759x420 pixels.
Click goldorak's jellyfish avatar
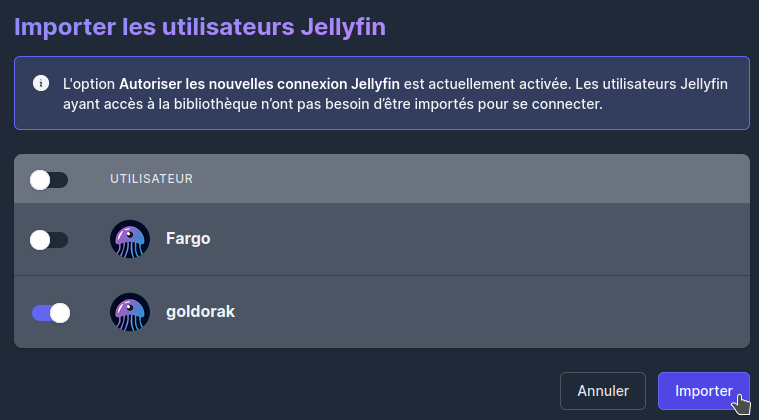pyautogui.click(x=130, y=312)
